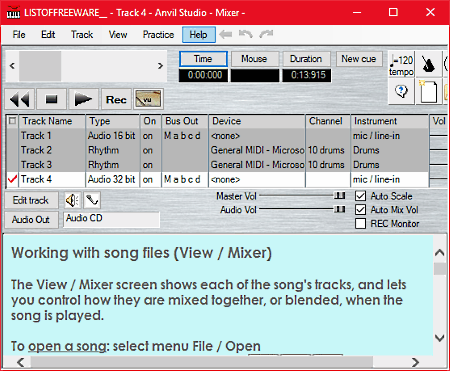The image size is (450, 371).
Task: Open Track 4 Device <none> cell
Action: pyautogui.click(x=257, y=179)
